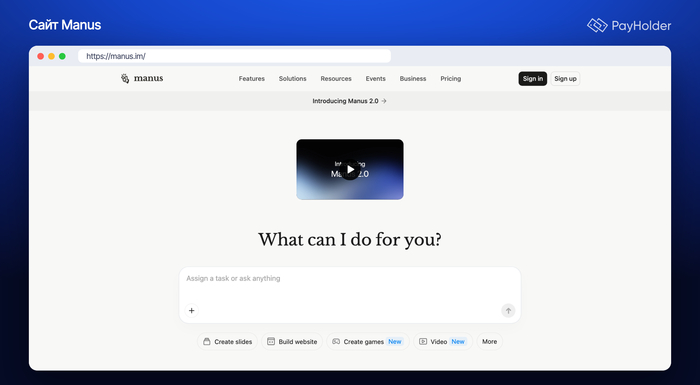Viewport: 700px width, 385px height.
Task: Open the Introducing Manus 2.0 banner link
Action: pos(350,101)
